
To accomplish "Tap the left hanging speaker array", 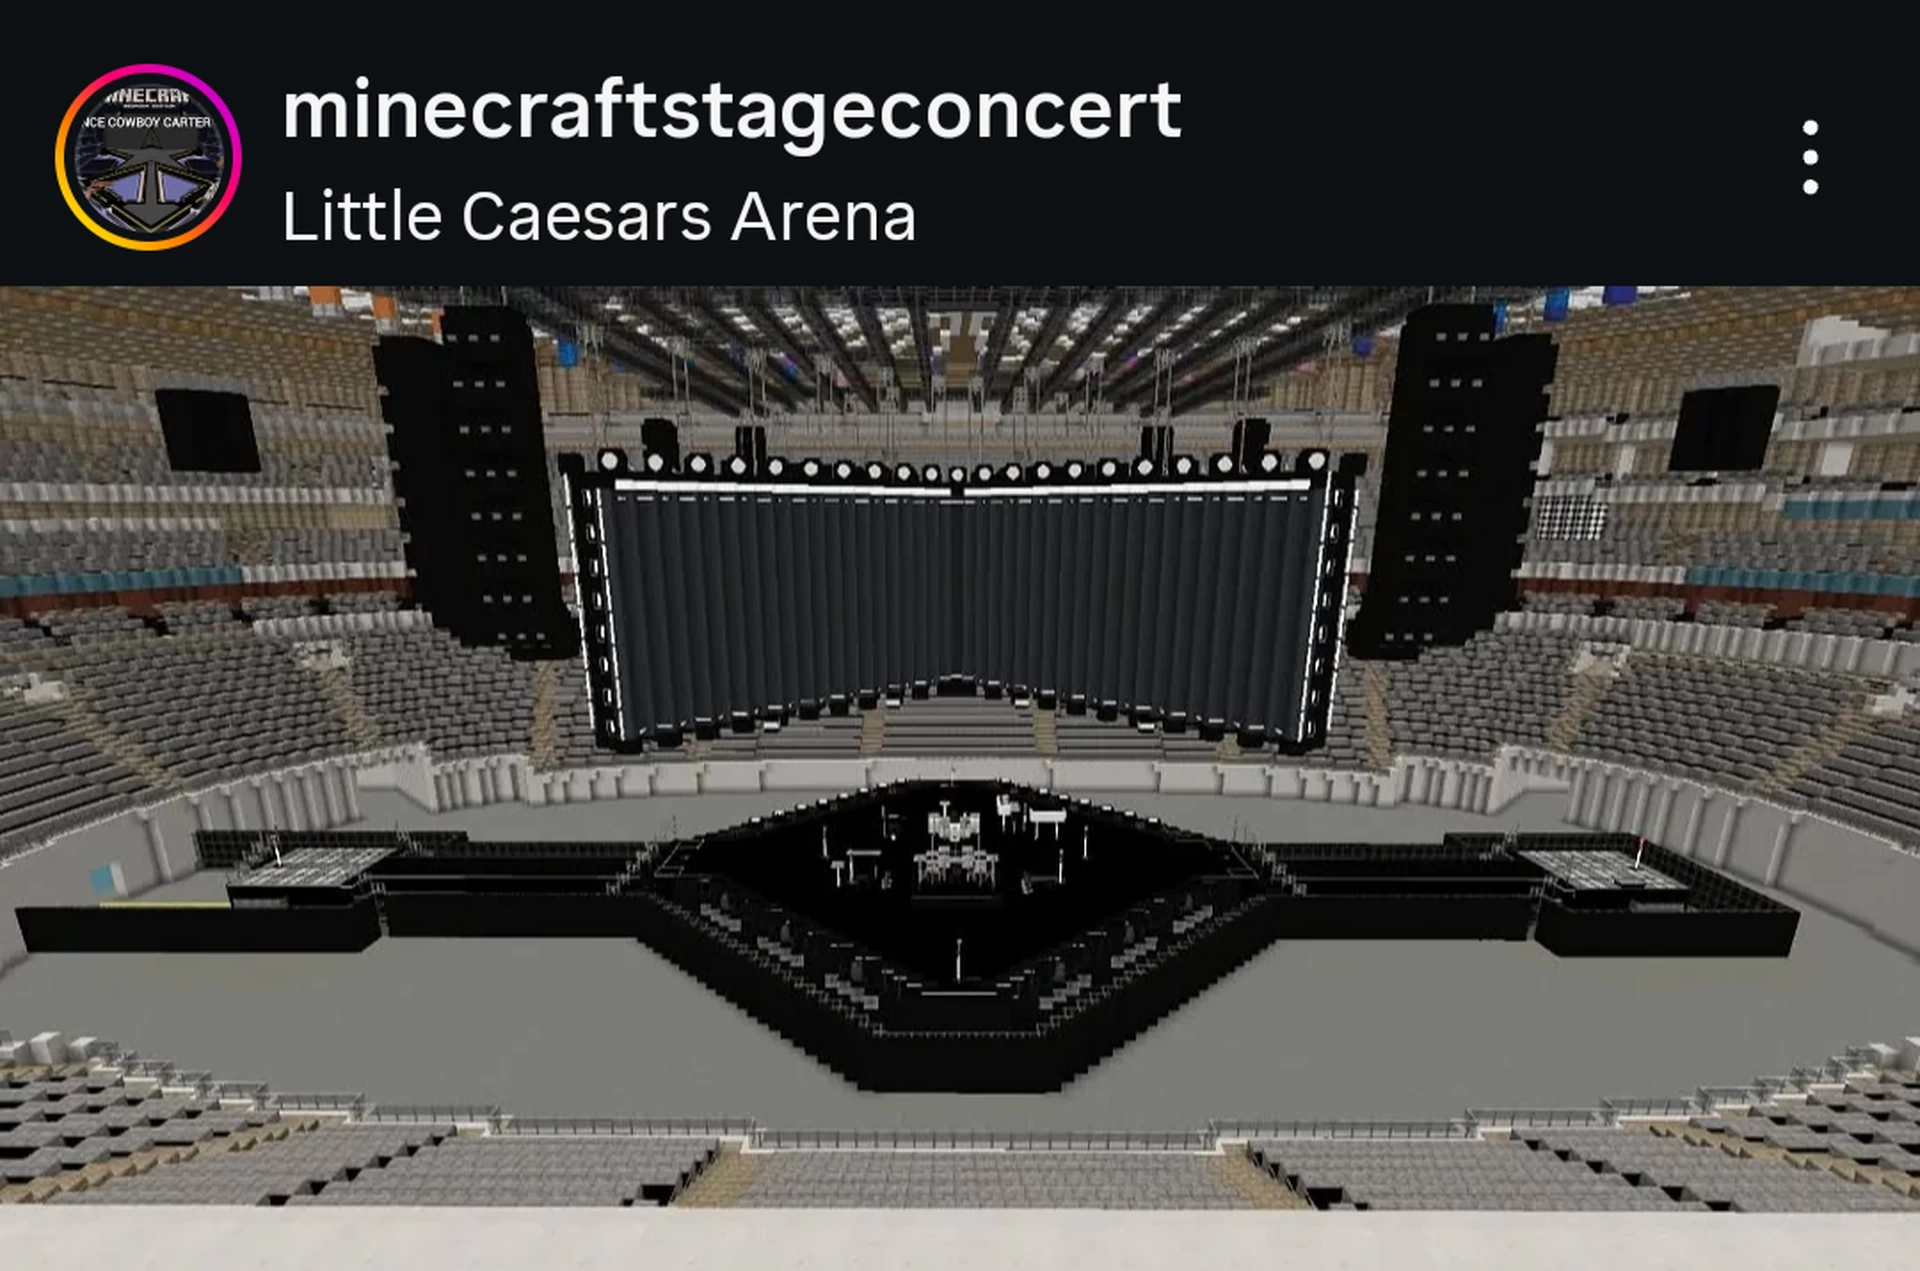I will [x=473, y=480].
